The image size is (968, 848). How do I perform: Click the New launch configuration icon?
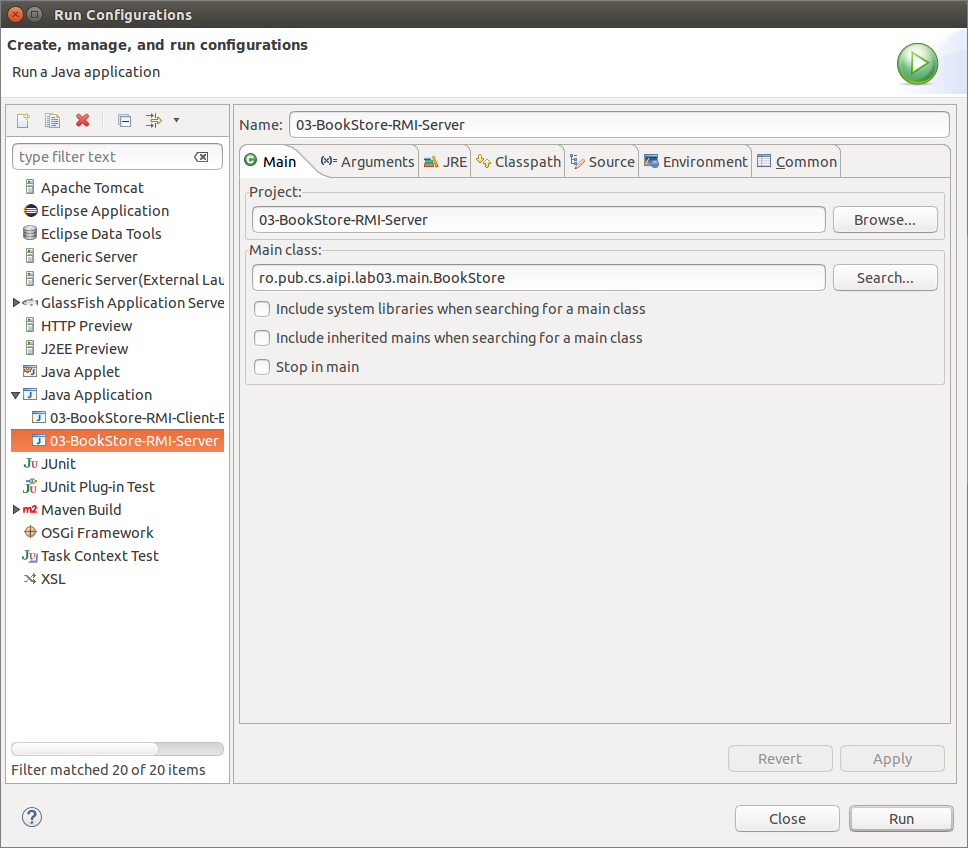click(23, 120)
